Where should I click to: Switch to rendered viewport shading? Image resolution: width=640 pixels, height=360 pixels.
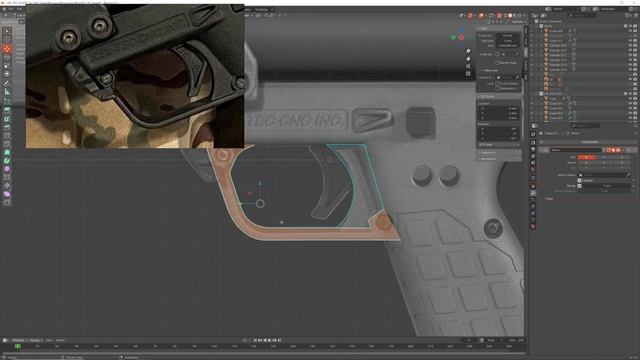click(x=520, y=16)
